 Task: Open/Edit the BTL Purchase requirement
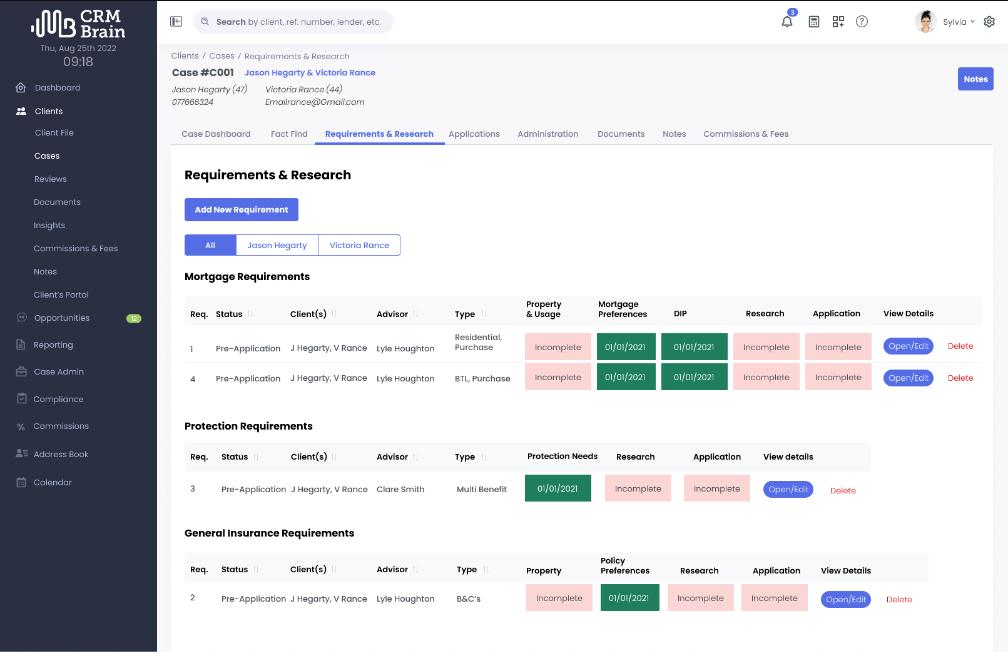point(908,378)
